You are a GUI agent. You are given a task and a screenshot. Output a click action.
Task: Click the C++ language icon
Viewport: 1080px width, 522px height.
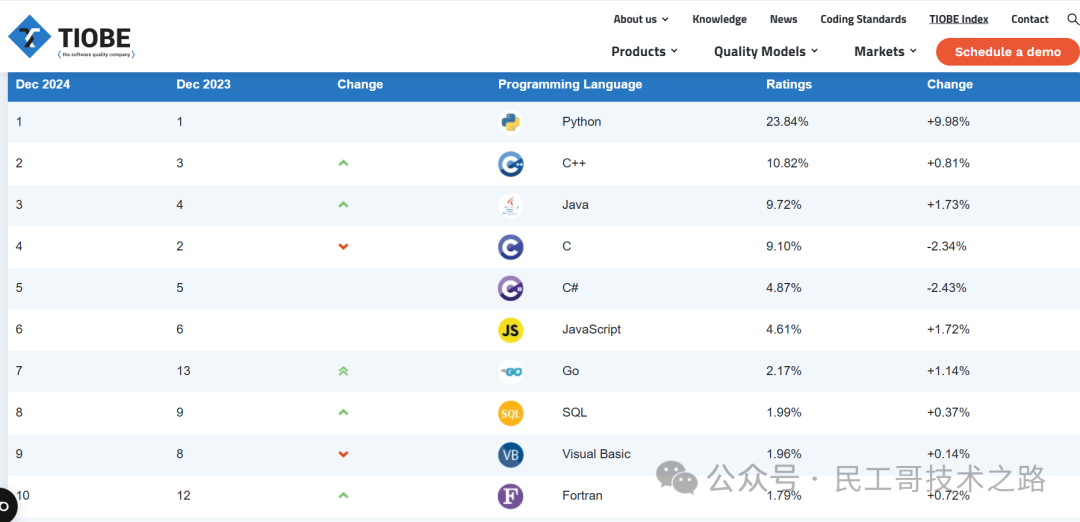[x=510, y=164]
